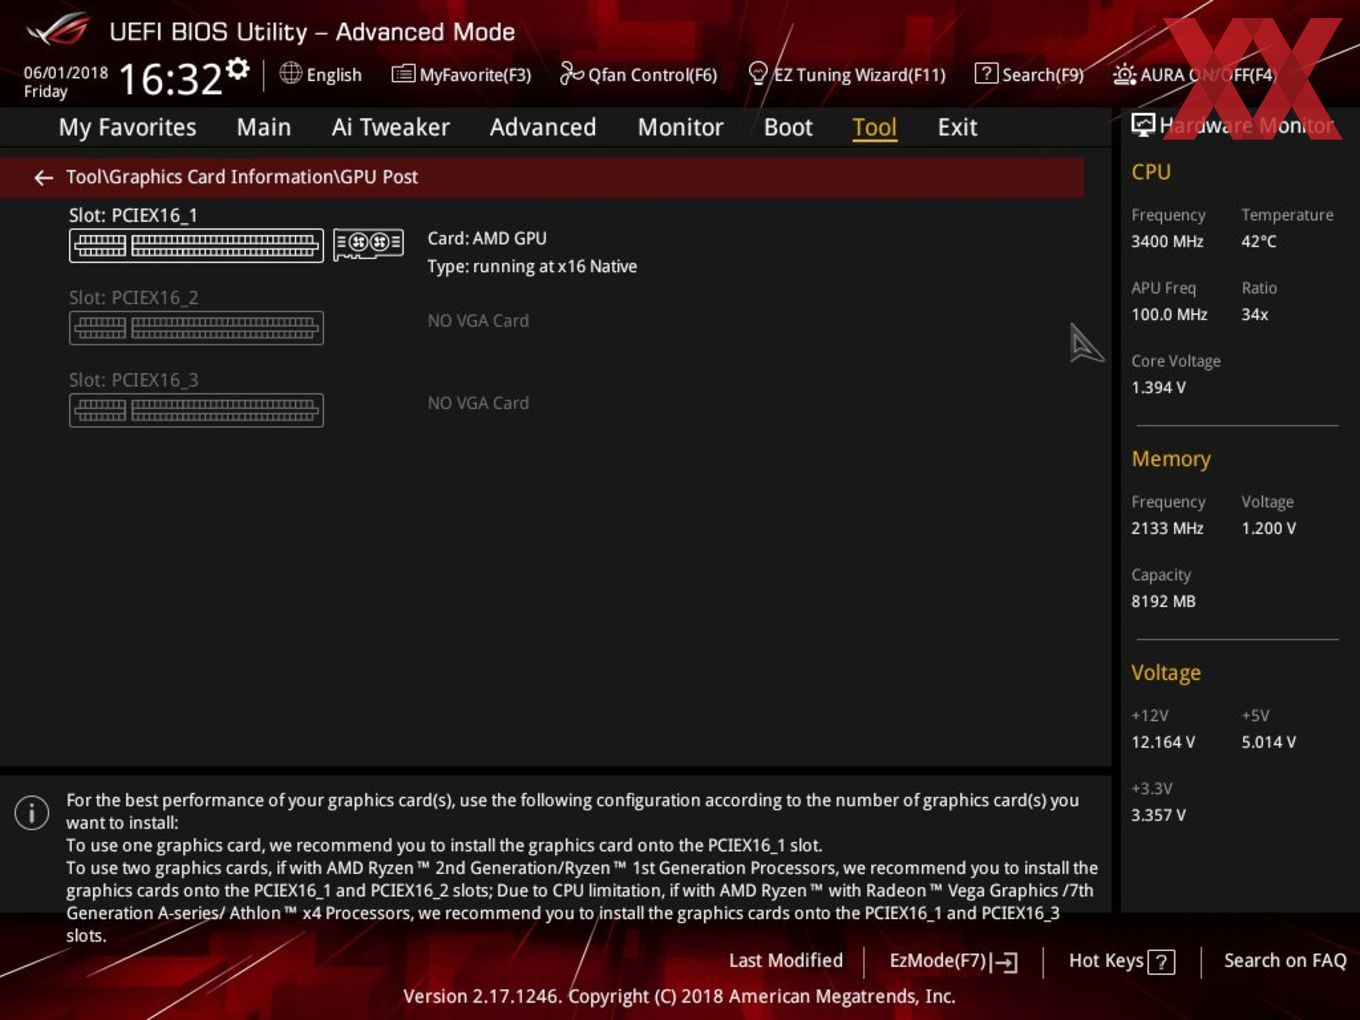Click breadcrumb Tool\Graphics Card Information\GPU Post
Image resolution: width=1360 pixels, height=1020 pixels.
tap(242, 177)
